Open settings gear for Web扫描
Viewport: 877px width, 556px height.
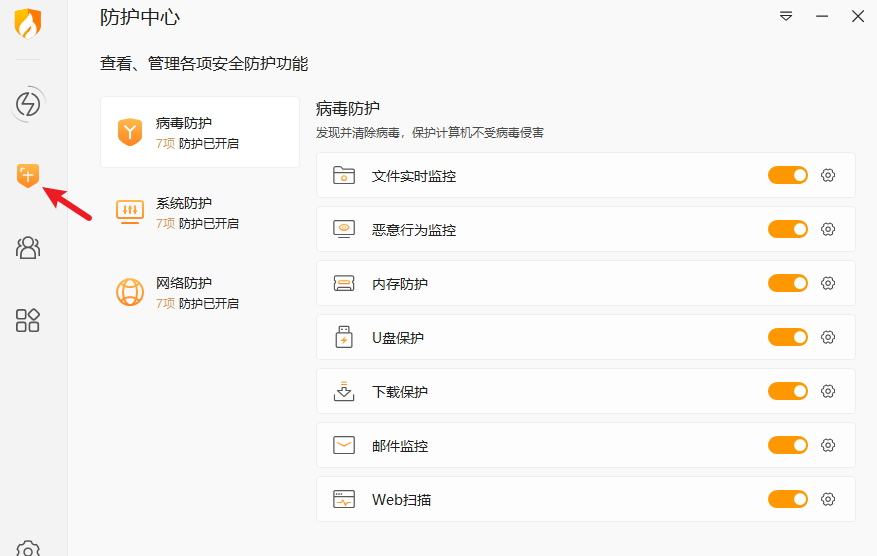pyautogui.click(x=828, y=499)
